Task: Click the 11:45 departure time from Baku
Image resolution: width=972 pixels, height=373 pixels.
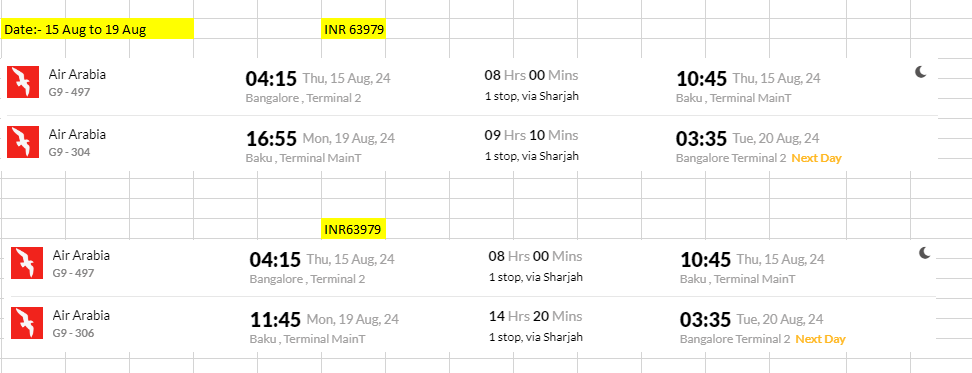Action: tap(275, 320)
